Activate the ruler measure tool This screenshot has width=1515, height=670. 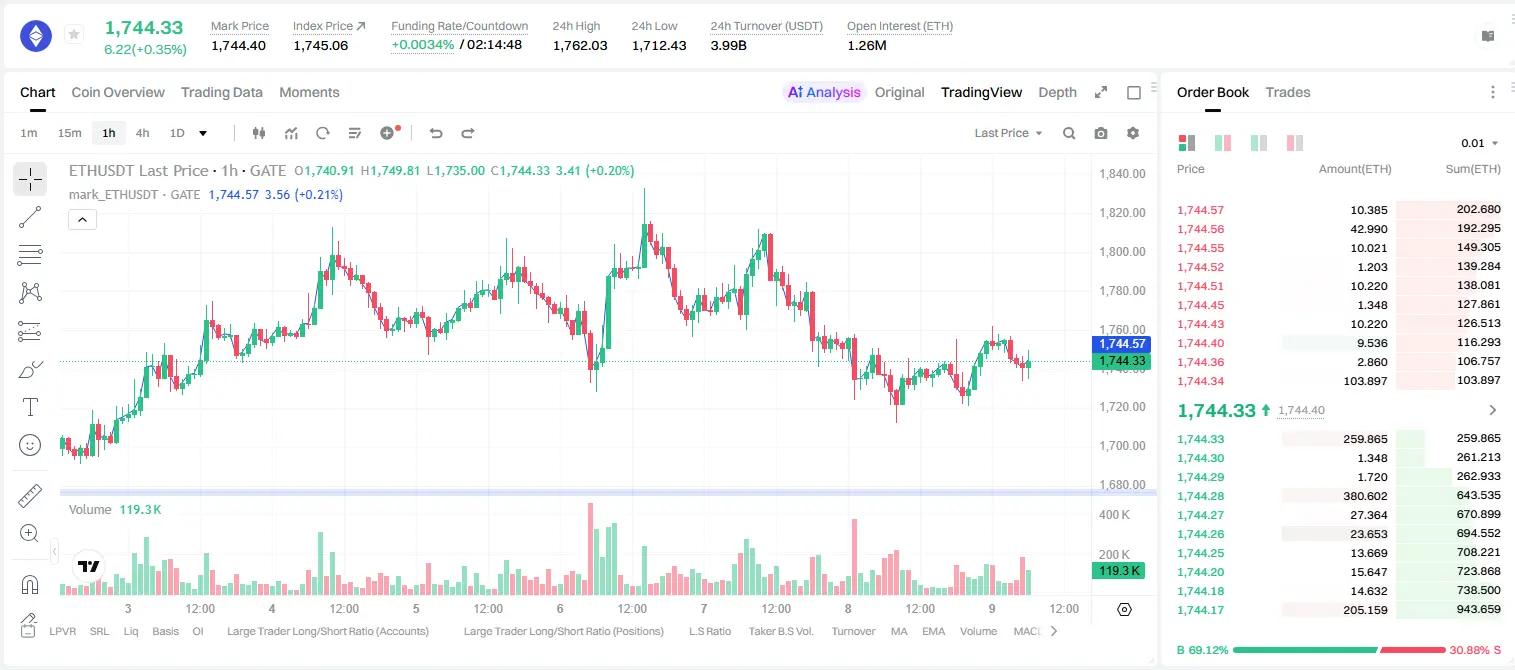click(30, 495)
